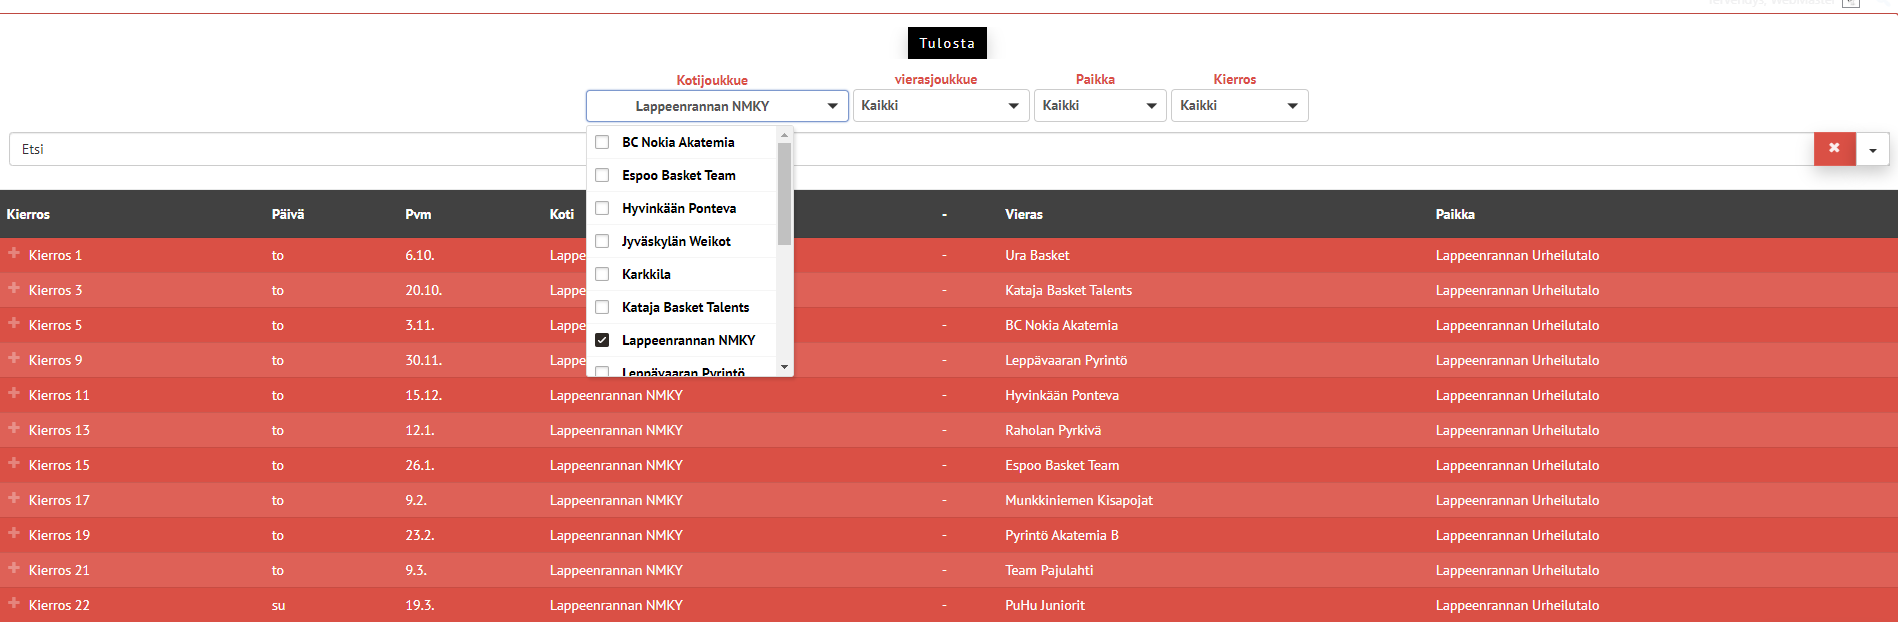Image resolution: width=1898 pixels, height=622 pixels.
Task: Click the Kierros 19 round label
Action: [59, 535]
